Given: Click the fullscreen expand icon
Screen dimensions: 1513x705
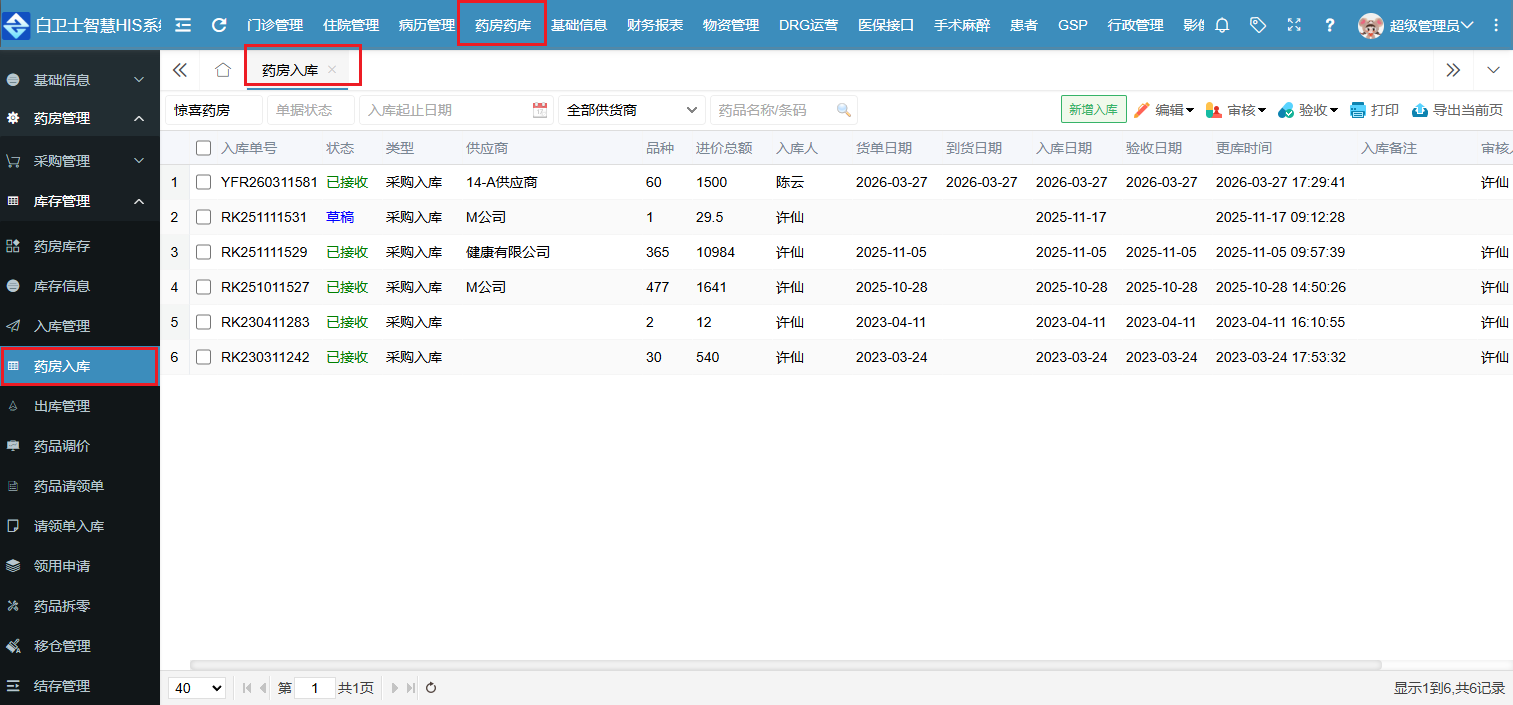Looking at the screenshot, I should pos(1294,25).
